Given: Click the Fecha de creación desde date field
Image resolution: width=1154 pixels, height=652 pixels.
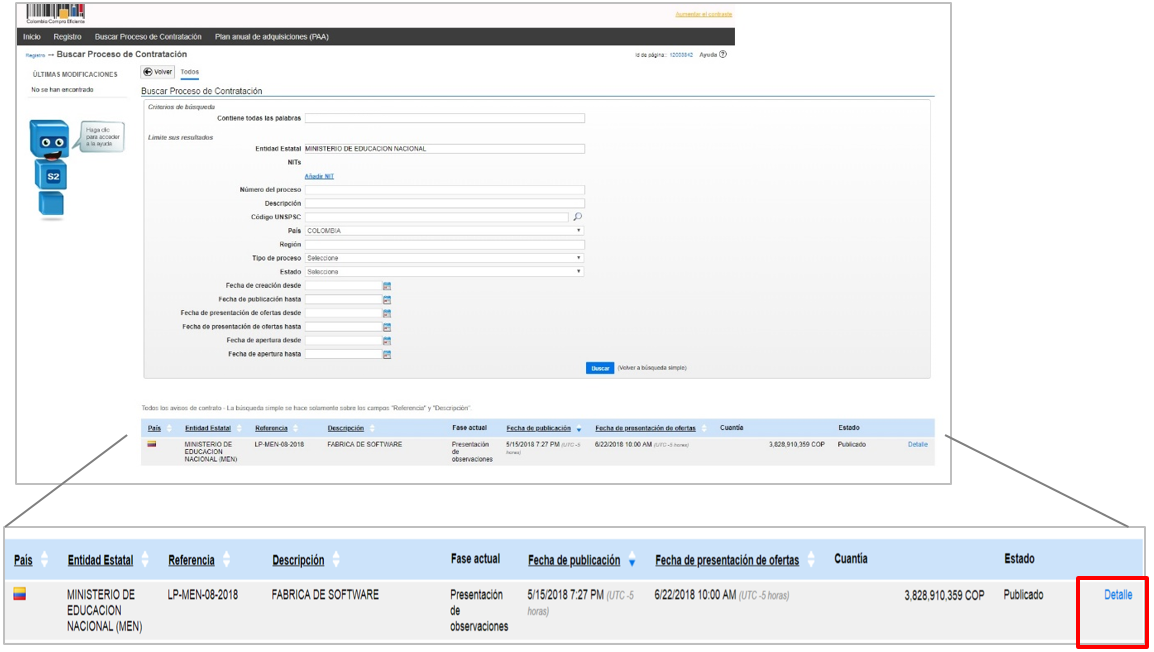Looking at the screenshot, I should [x=343, y=286].
